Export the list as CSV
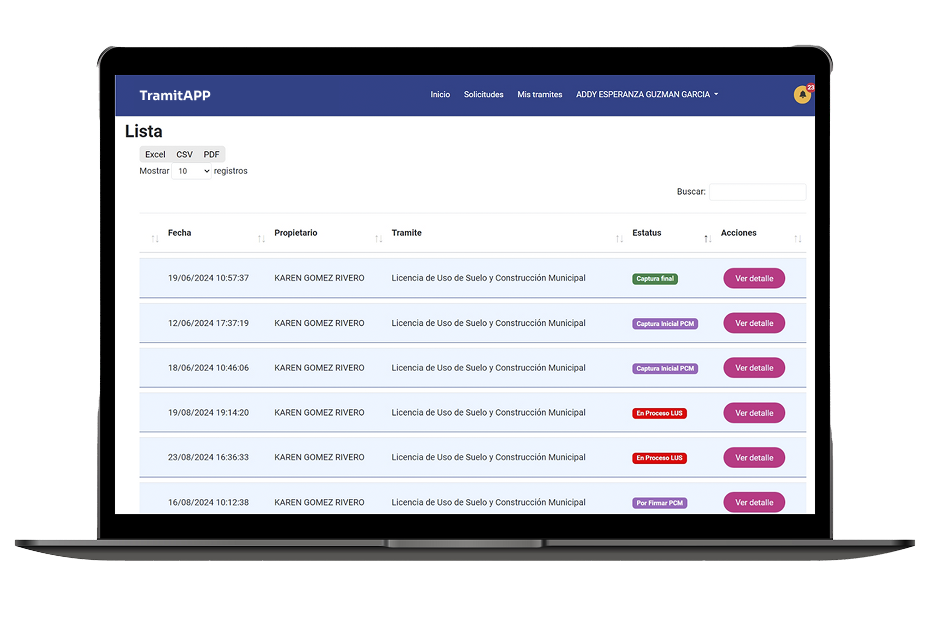 pyautogui.click(x=185, y=155)
